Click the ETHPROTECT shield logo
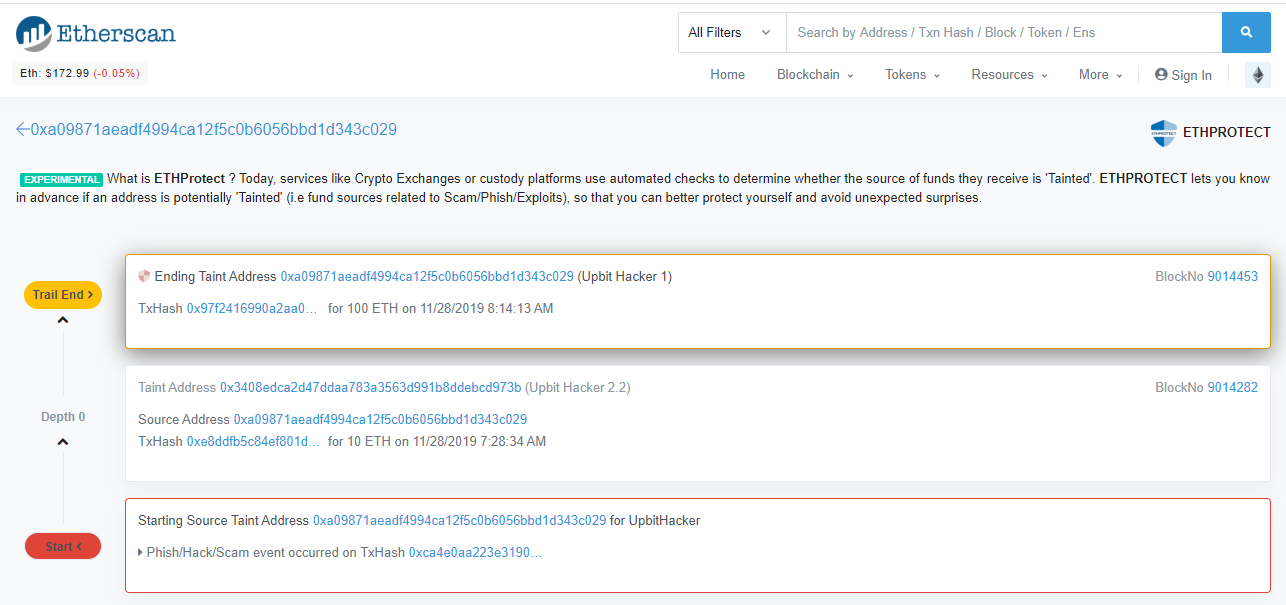This screenshot has width=1286, height=605. point(1163,132)
